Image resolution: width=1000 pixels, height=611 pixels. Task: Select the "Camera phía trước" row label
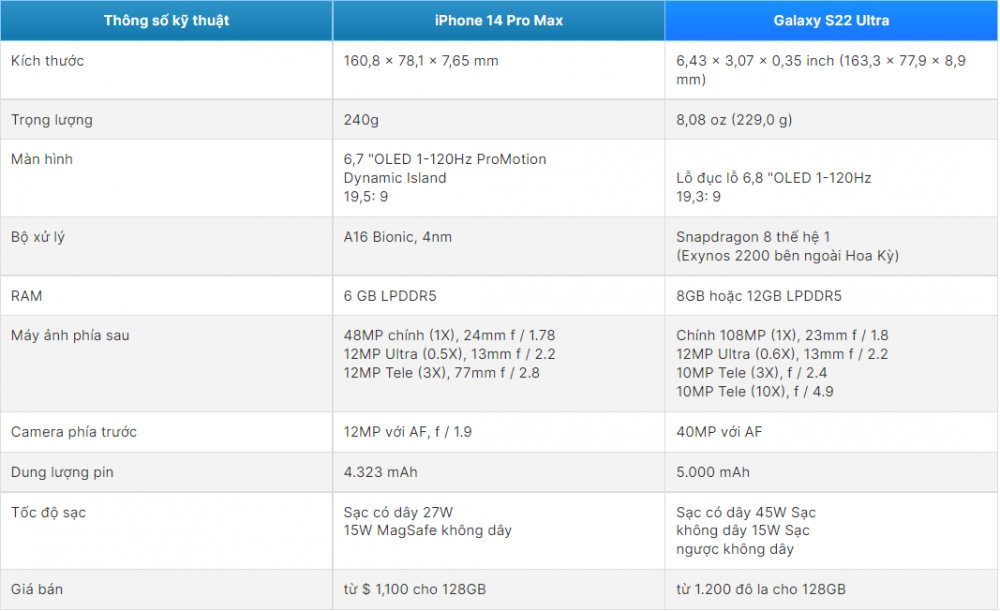click(74, 432)
